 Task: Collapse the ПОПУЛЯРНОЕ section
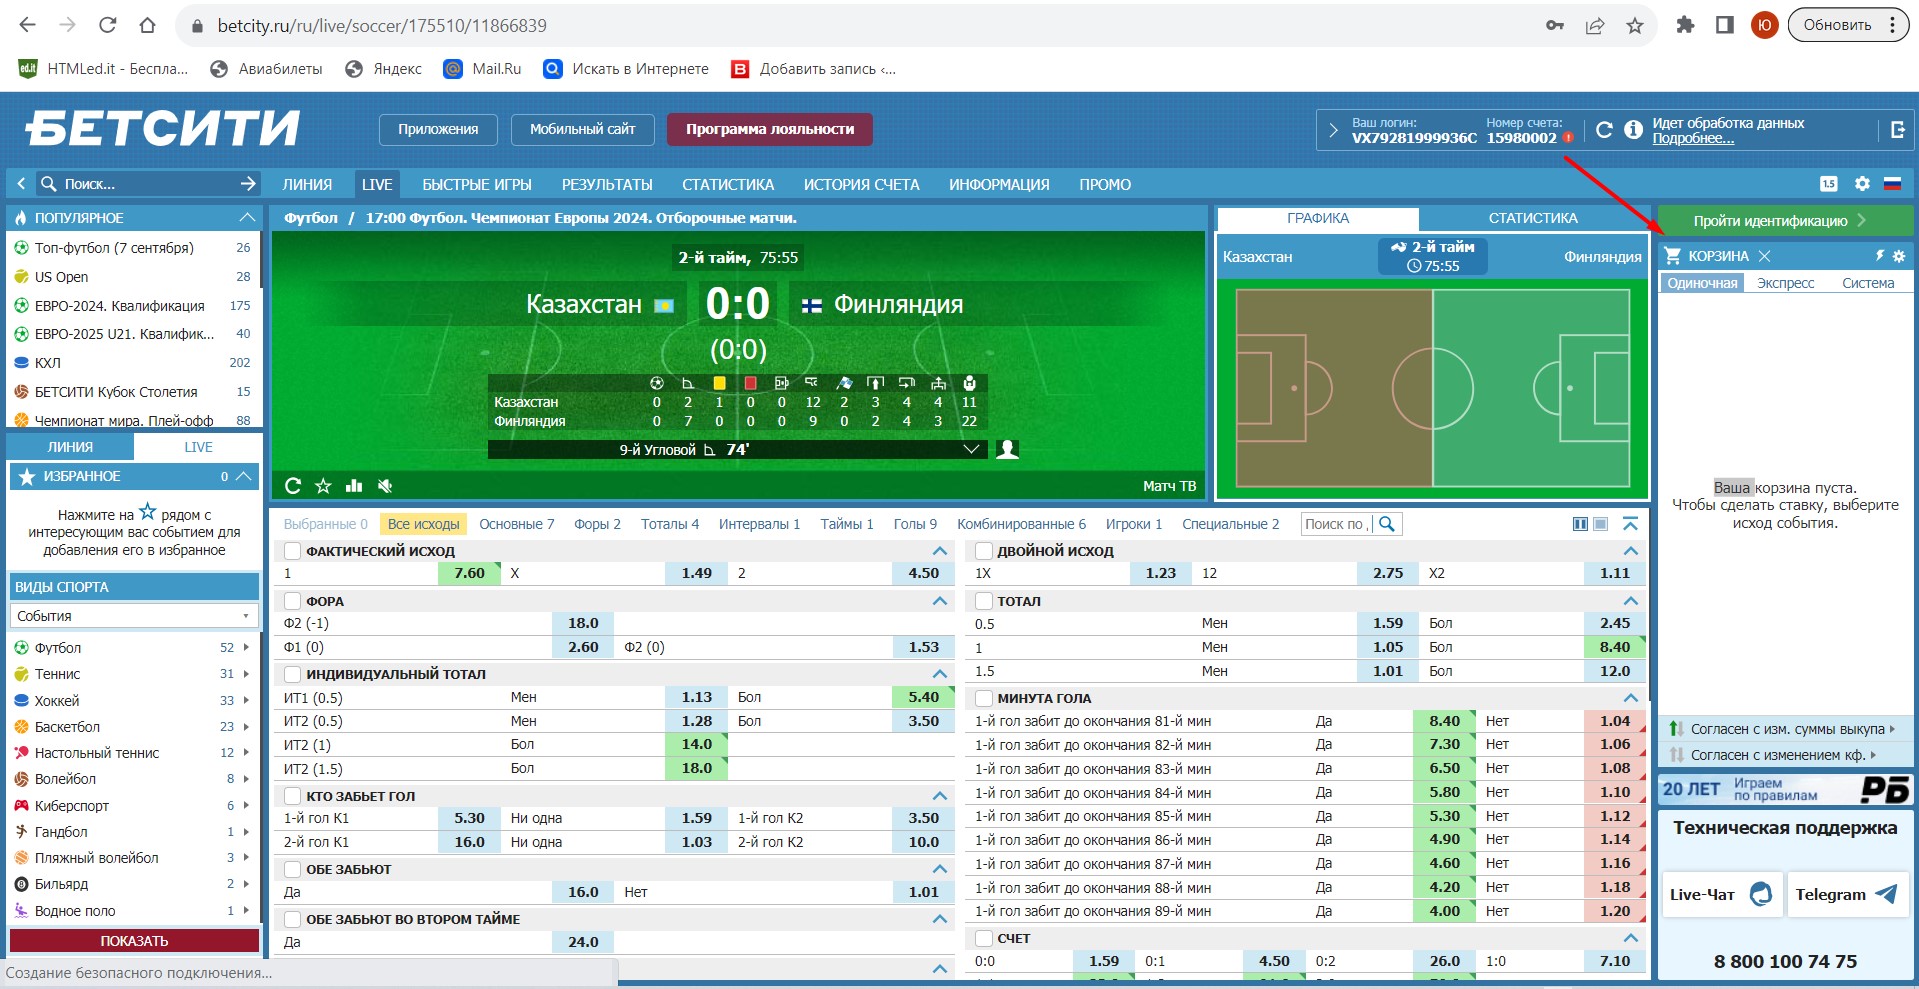(x=247, y=218)
